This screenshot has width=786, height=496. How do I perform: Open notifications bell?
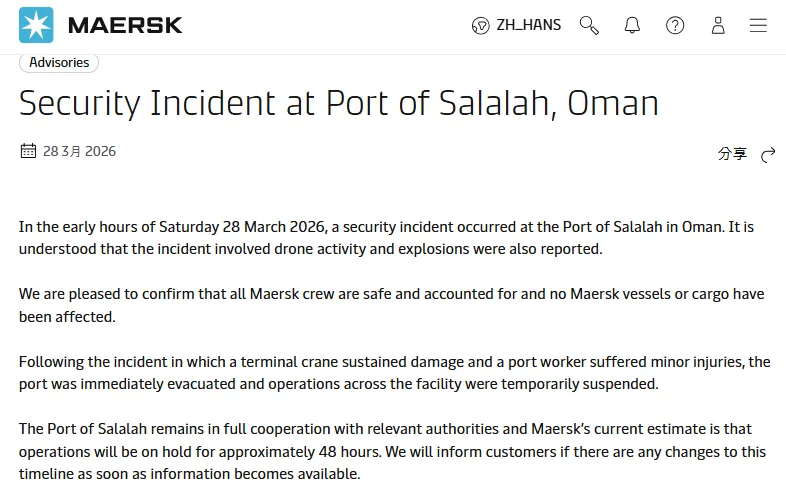click(x=632, y=25)
